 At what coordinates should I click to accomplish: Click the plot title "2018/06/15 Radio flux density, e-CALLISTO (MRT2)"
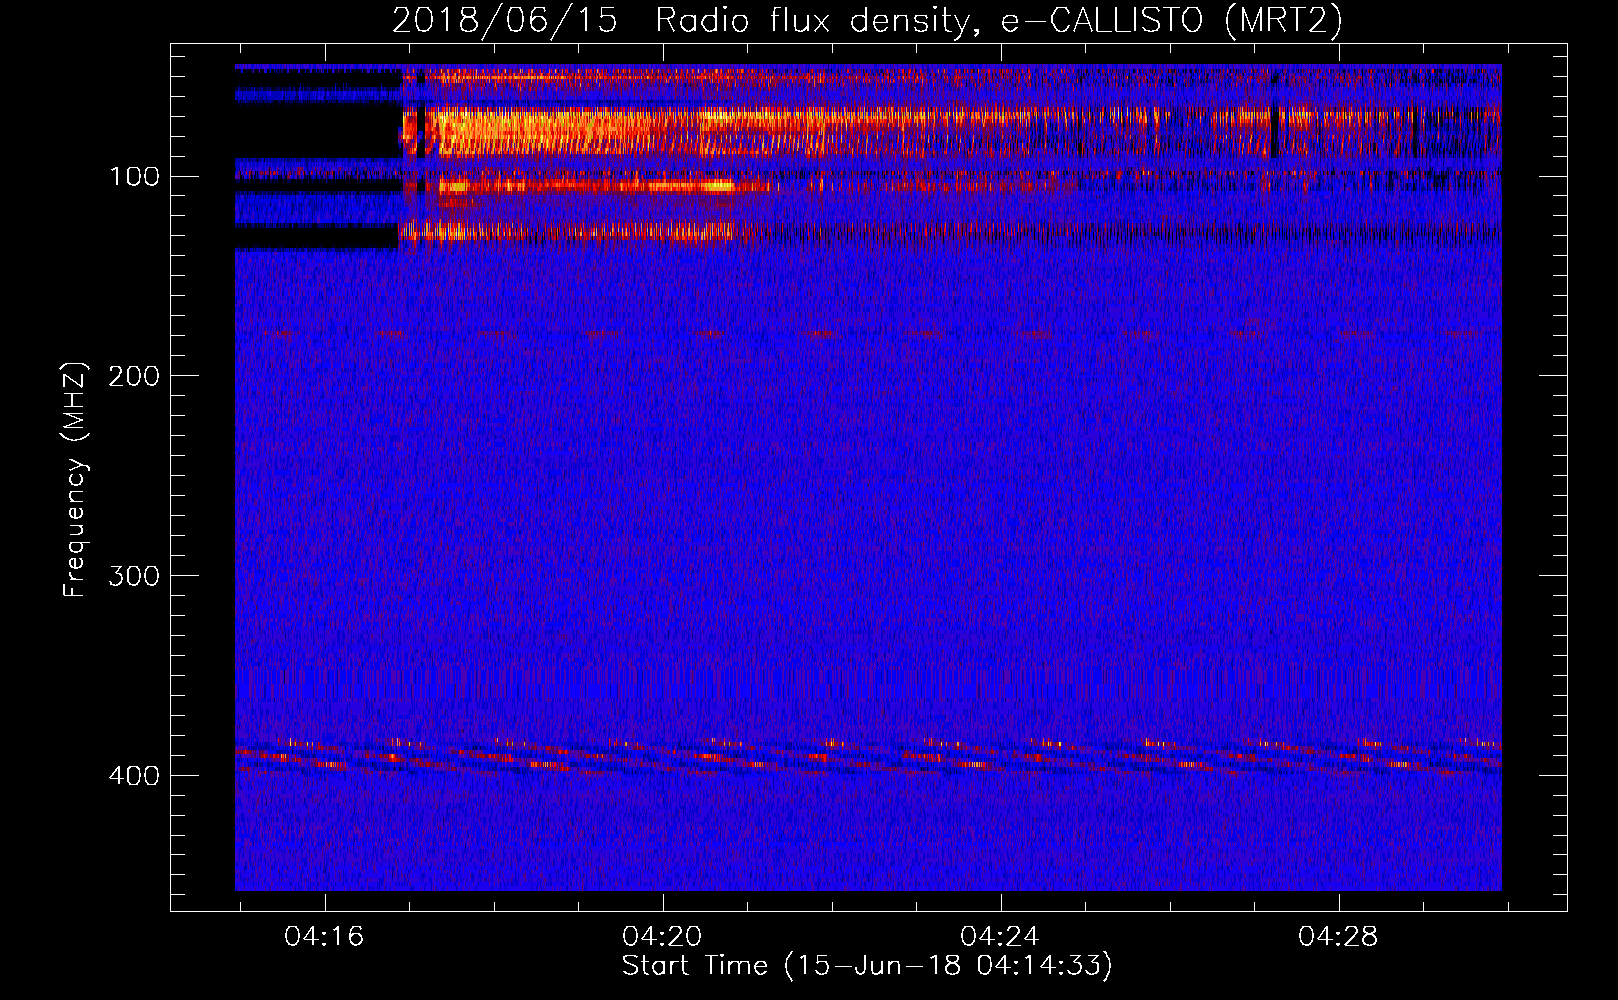[x=867, y=20]
